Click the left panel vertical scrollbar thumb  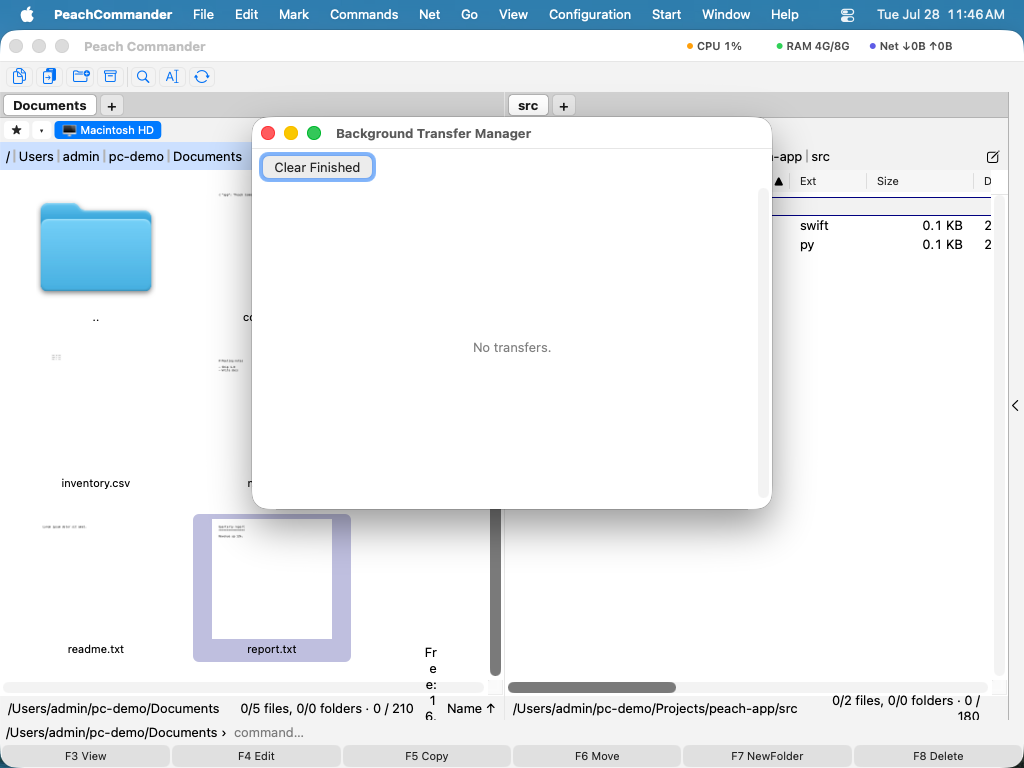[x=495, y=592]
